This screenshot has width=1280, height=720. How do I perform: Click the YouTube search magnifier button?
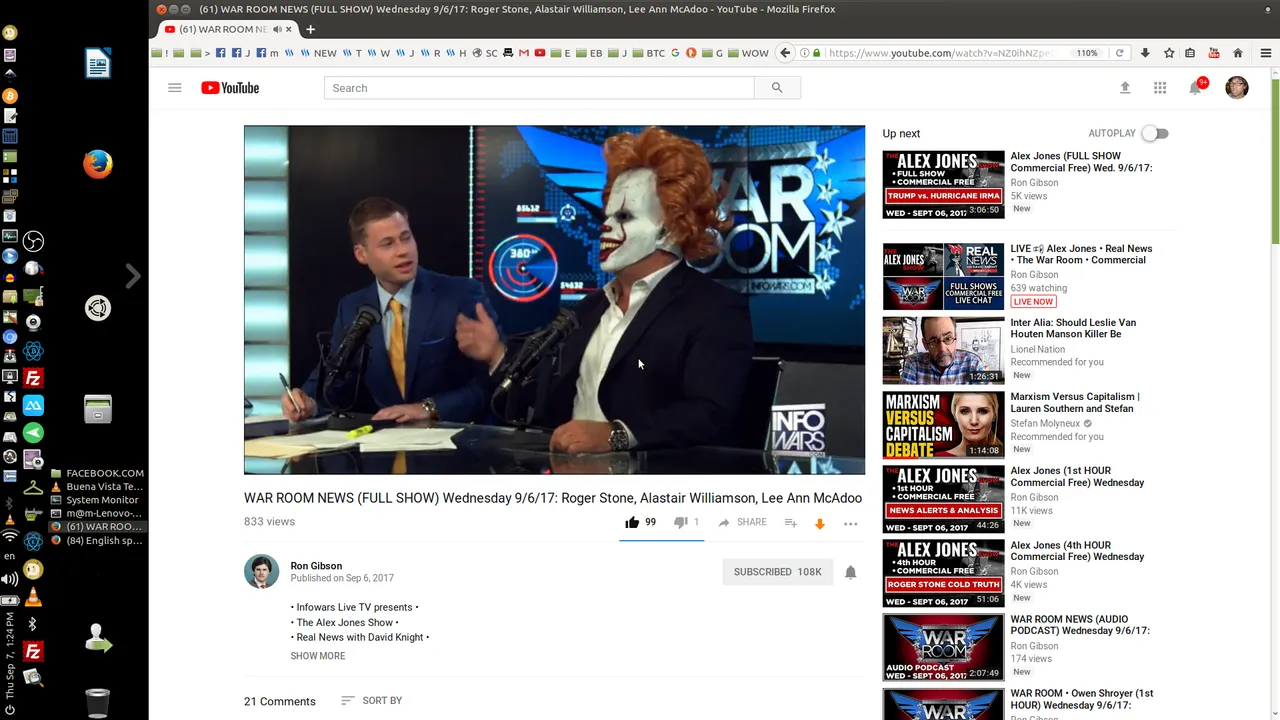pos(777,88)
